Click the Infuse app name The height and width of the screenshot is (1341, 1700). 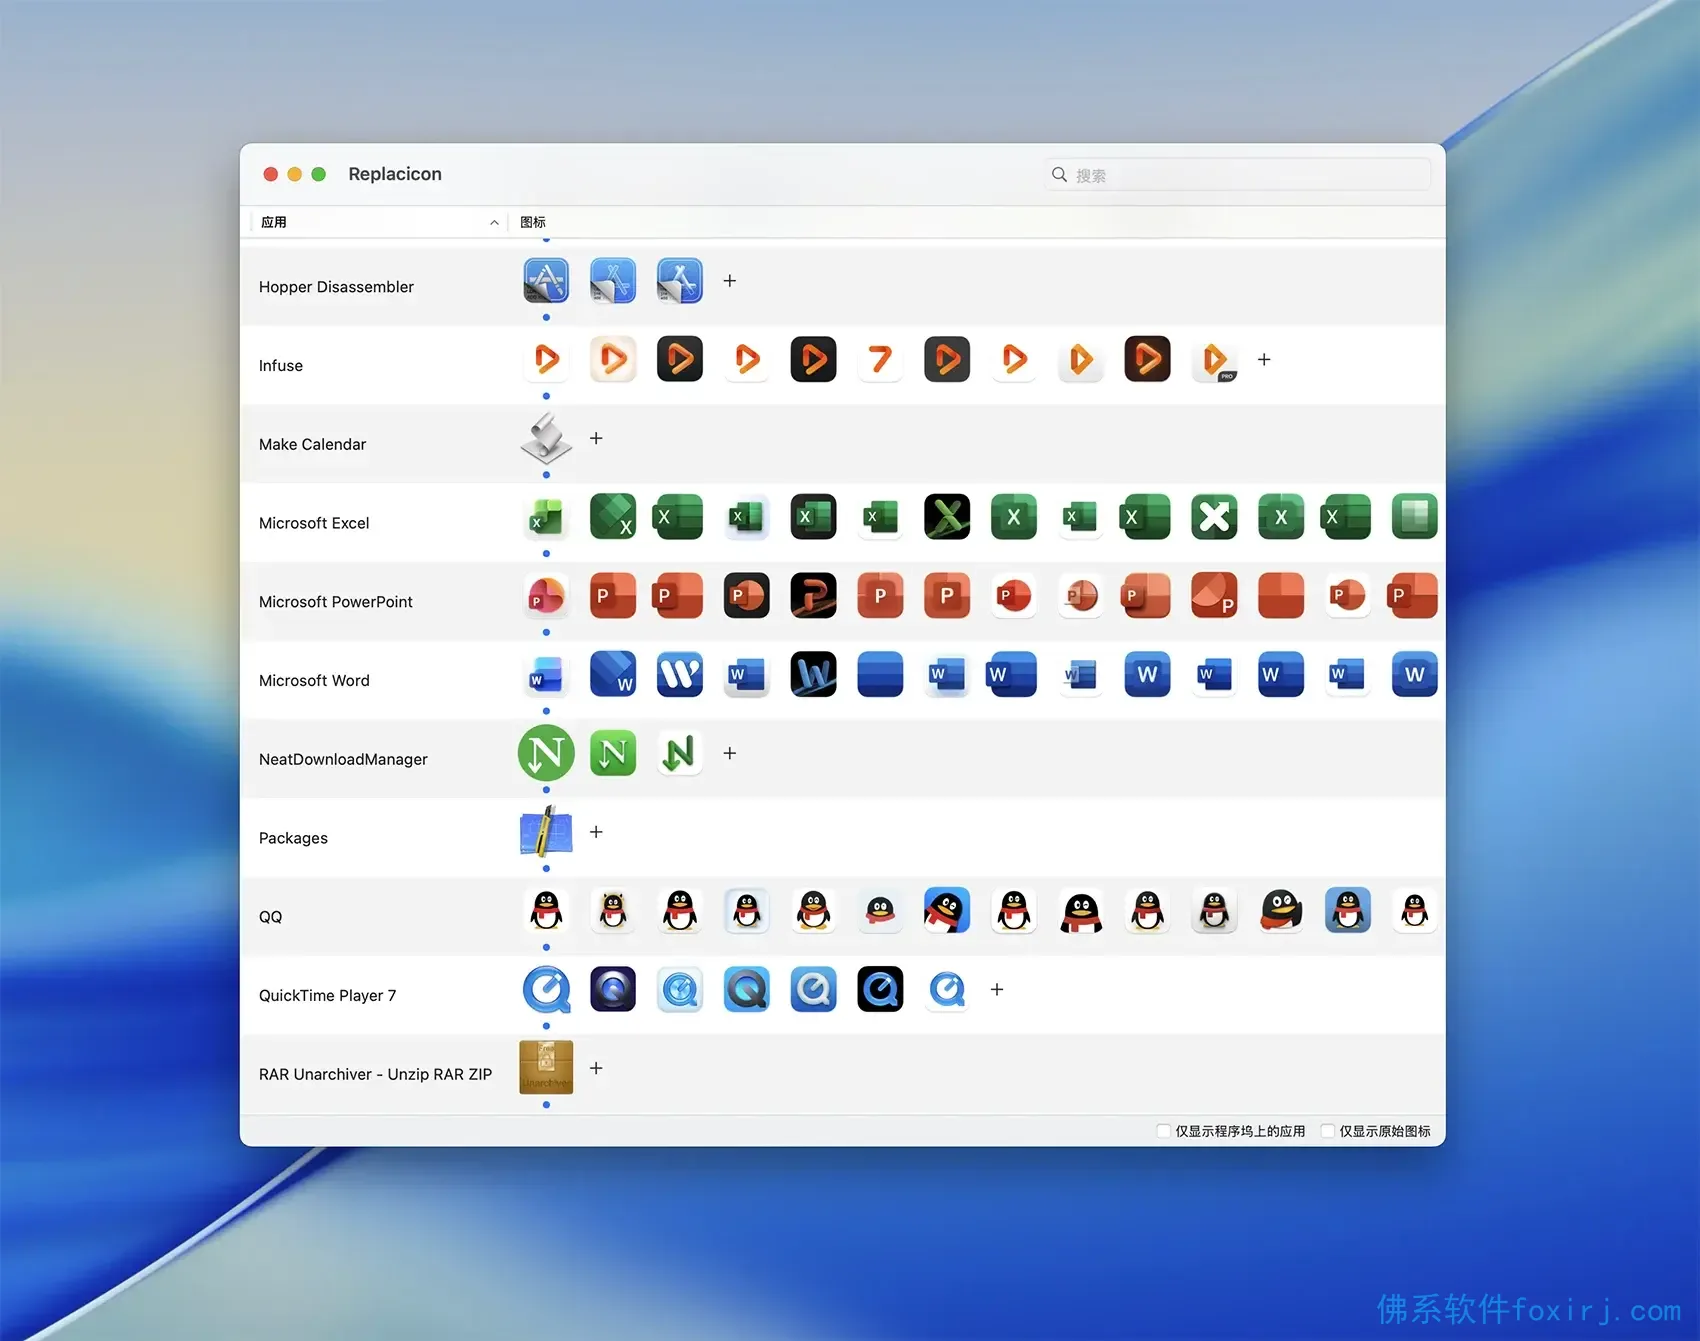point(281,366)
